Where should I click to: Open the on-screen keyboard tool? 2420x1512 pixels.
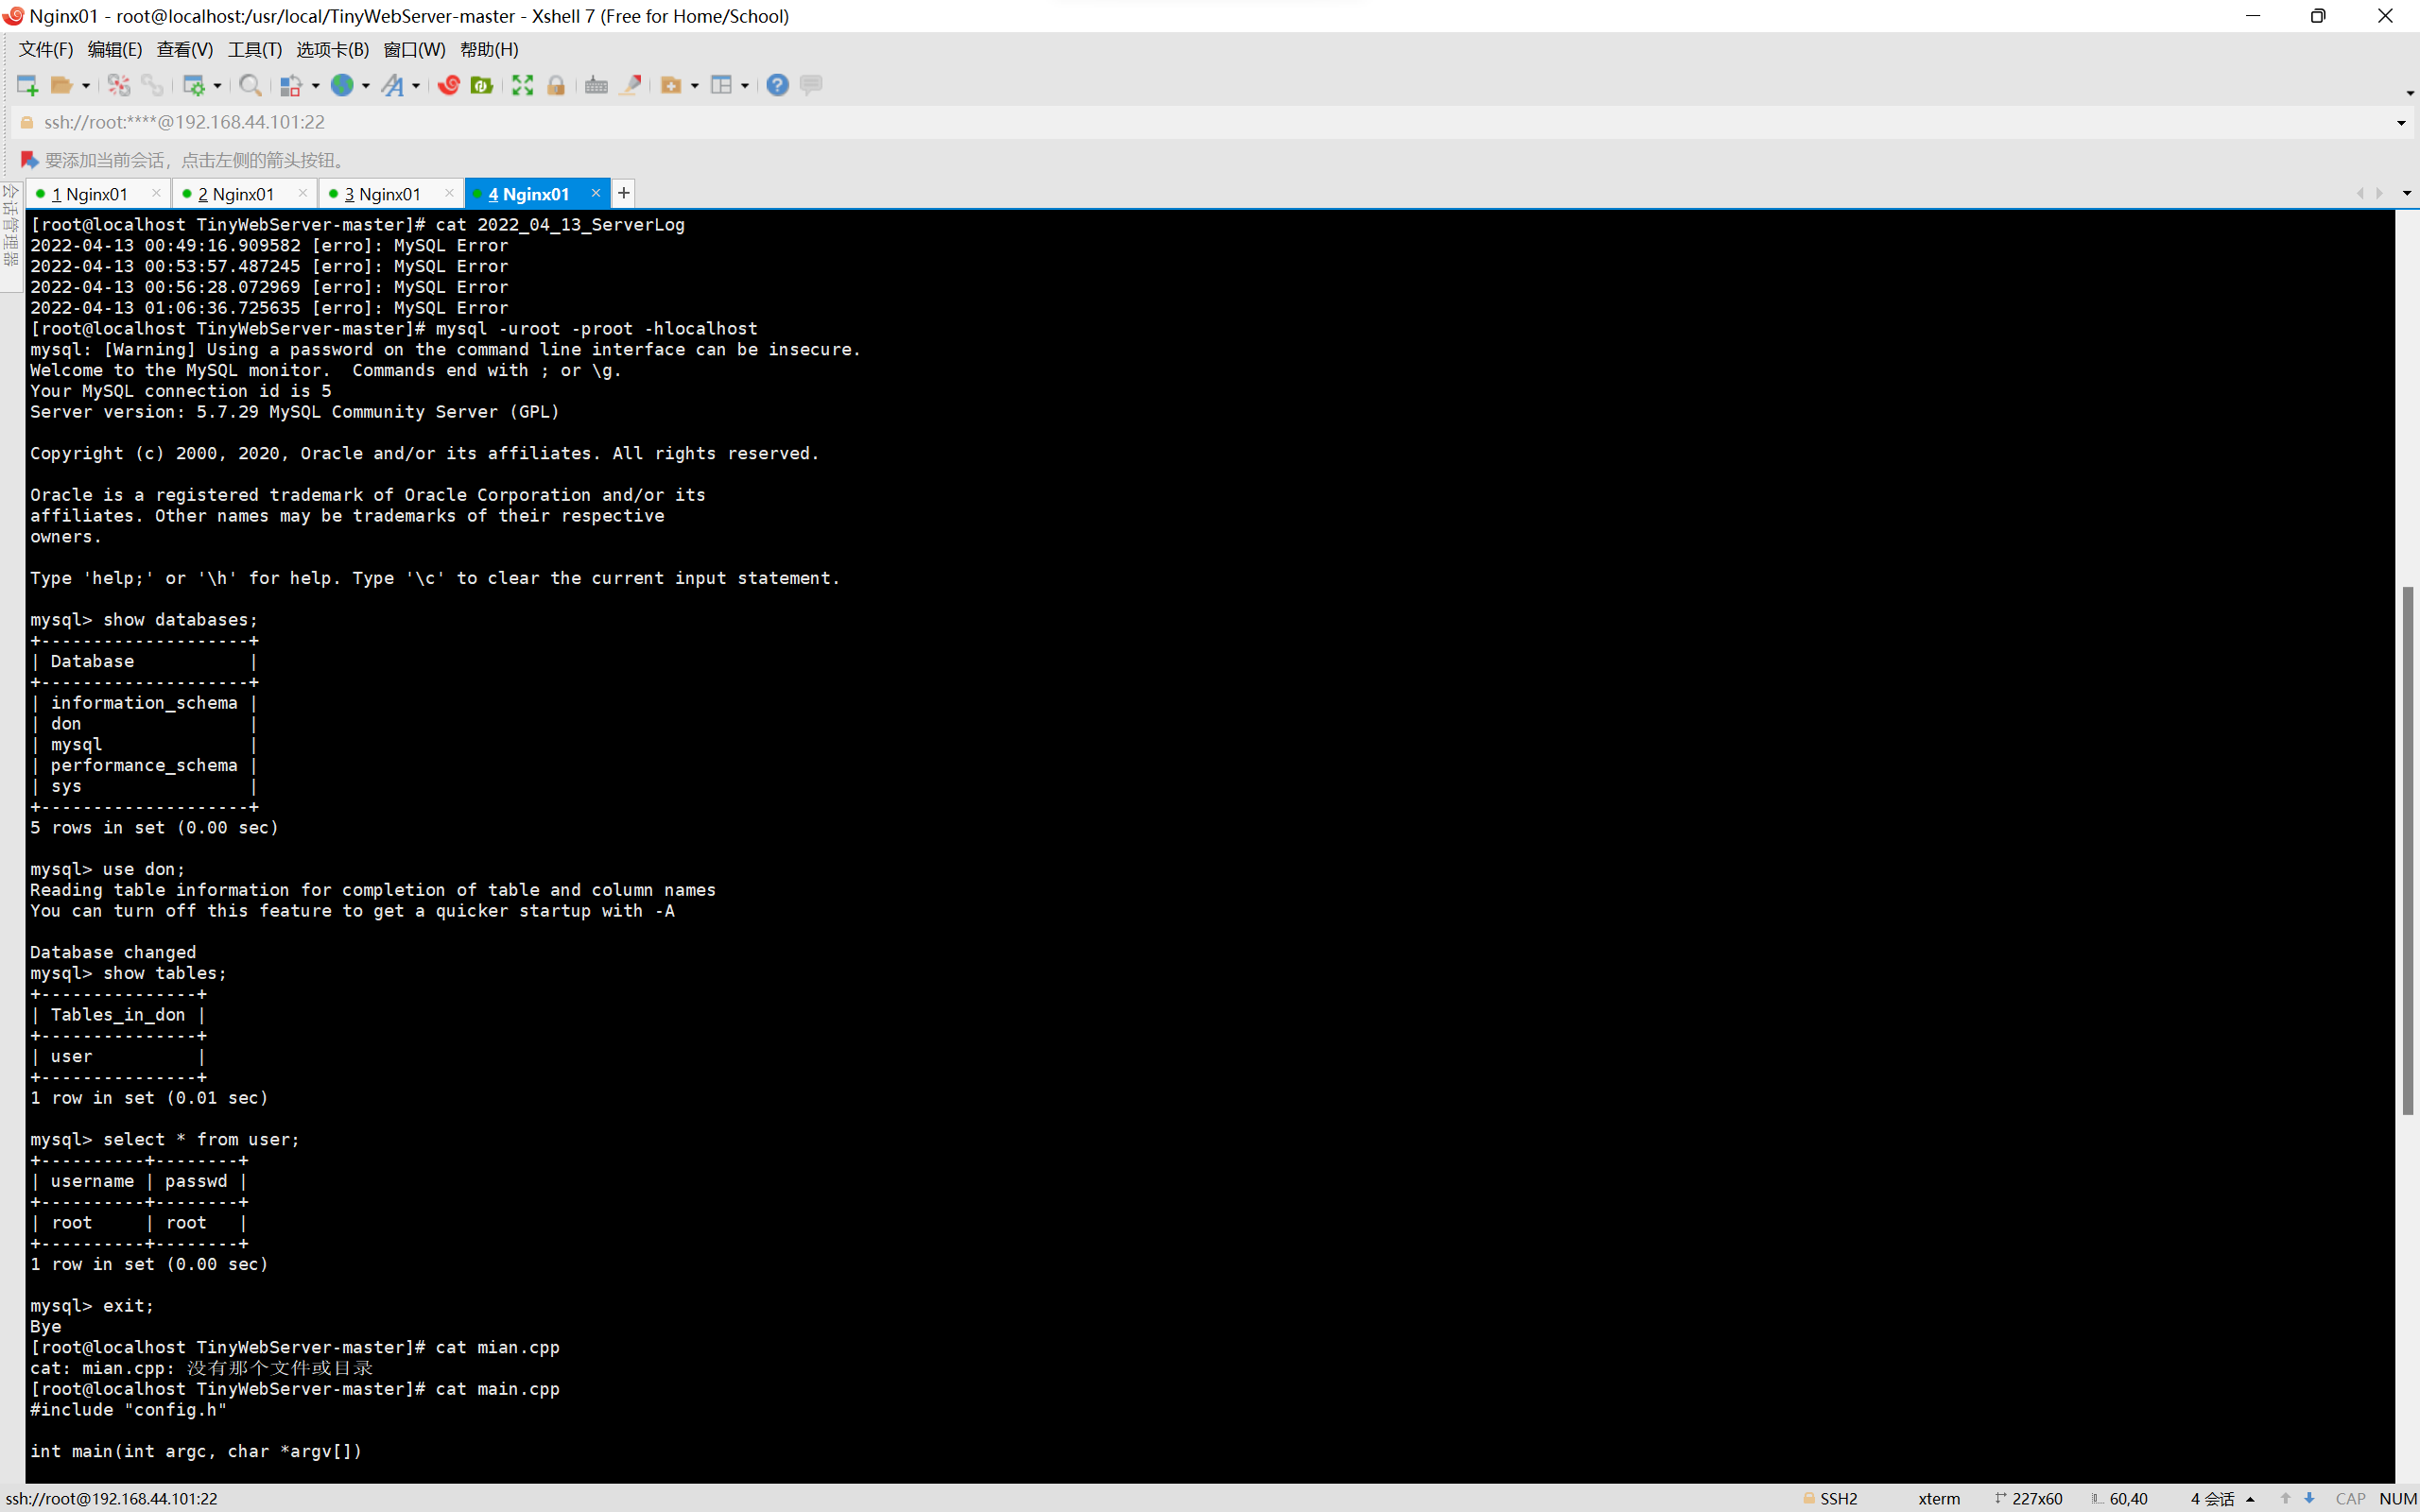pos(596,85)
